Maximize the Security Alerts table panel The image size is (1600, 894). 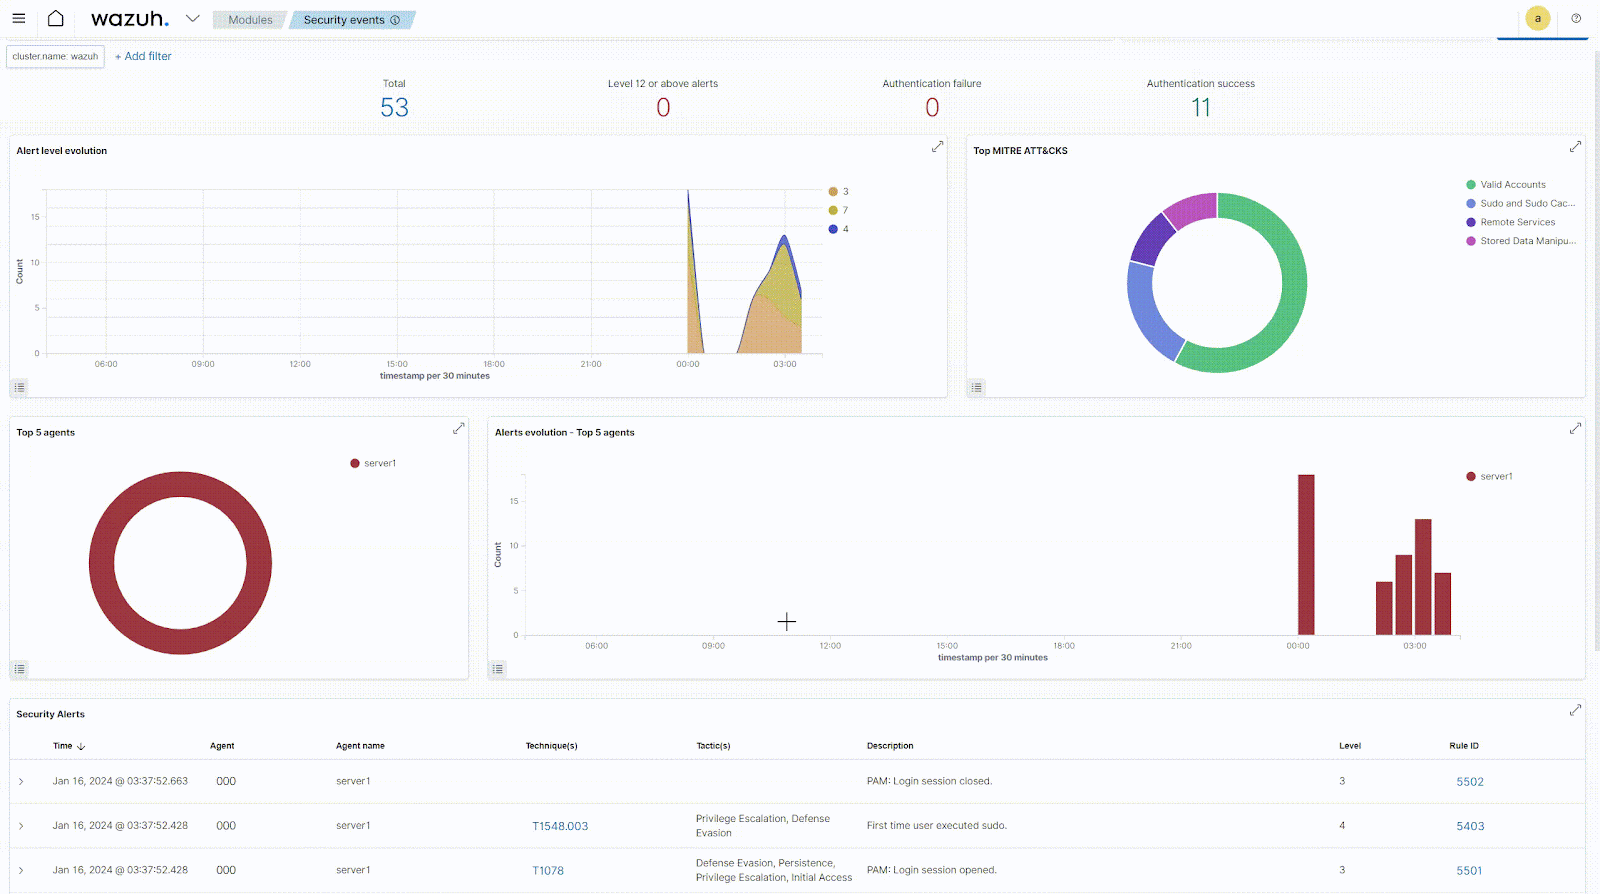(x=1575, y=711)
